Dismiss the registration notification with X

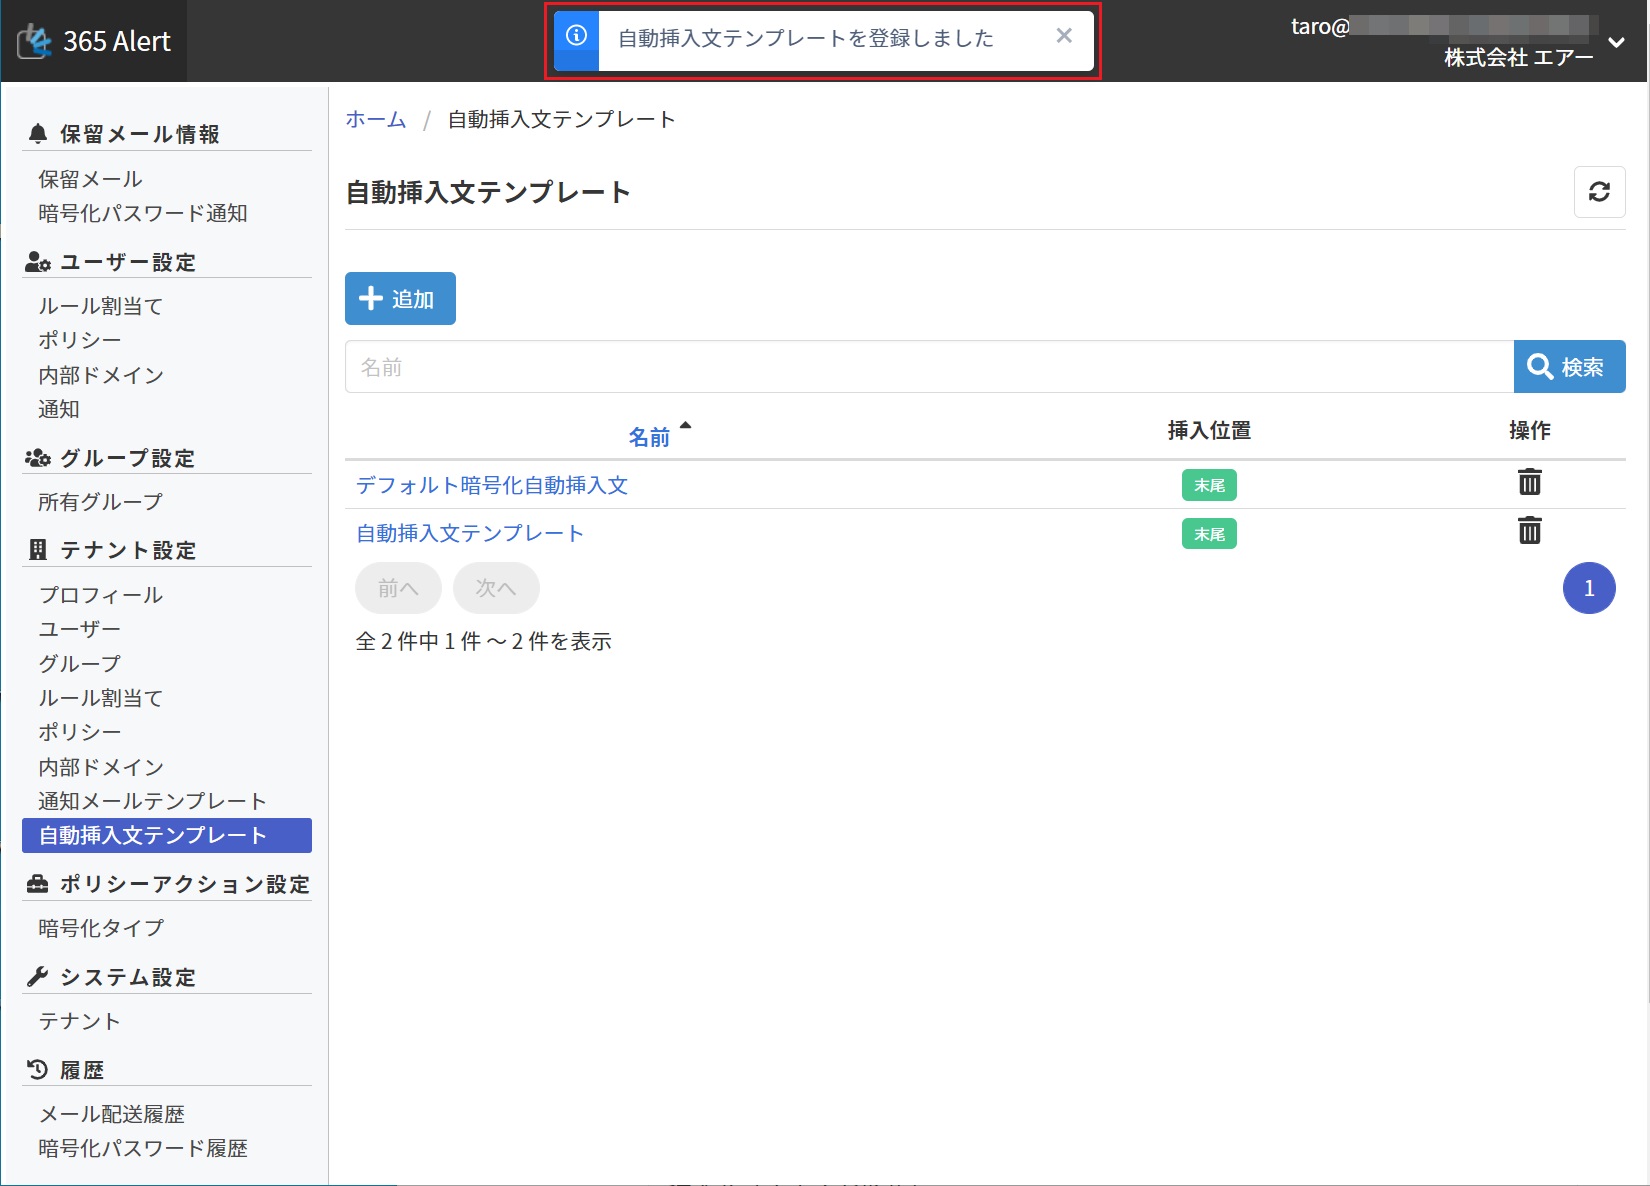pyautogui.click(x=1064, y=37)
